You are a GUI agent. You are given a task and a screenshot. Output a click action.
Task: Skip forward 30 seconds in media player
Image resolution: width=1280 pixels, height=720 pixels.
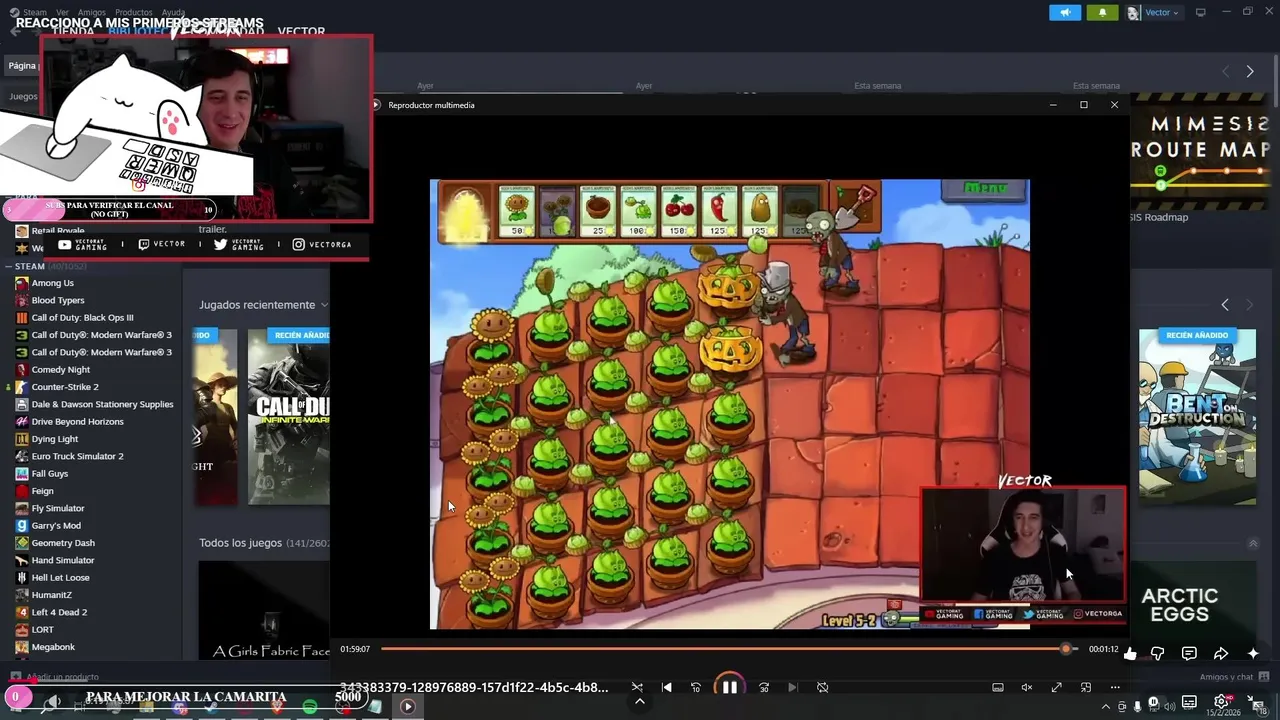(x=764, y=687)
